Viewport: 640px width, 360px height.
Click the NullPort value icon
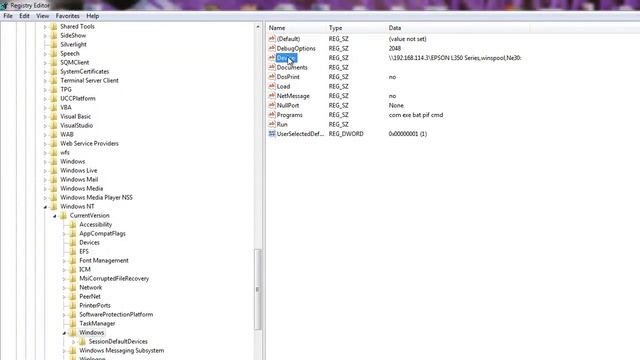[x=272, y=105]
